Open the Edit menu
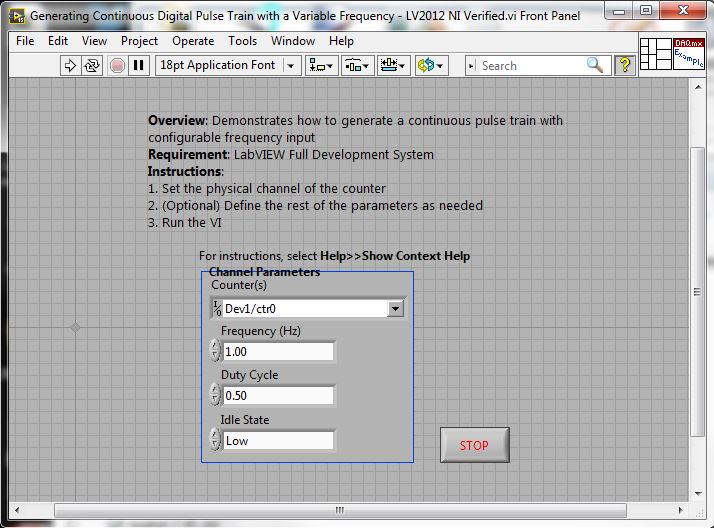The image size is (714, 528). 58,41
